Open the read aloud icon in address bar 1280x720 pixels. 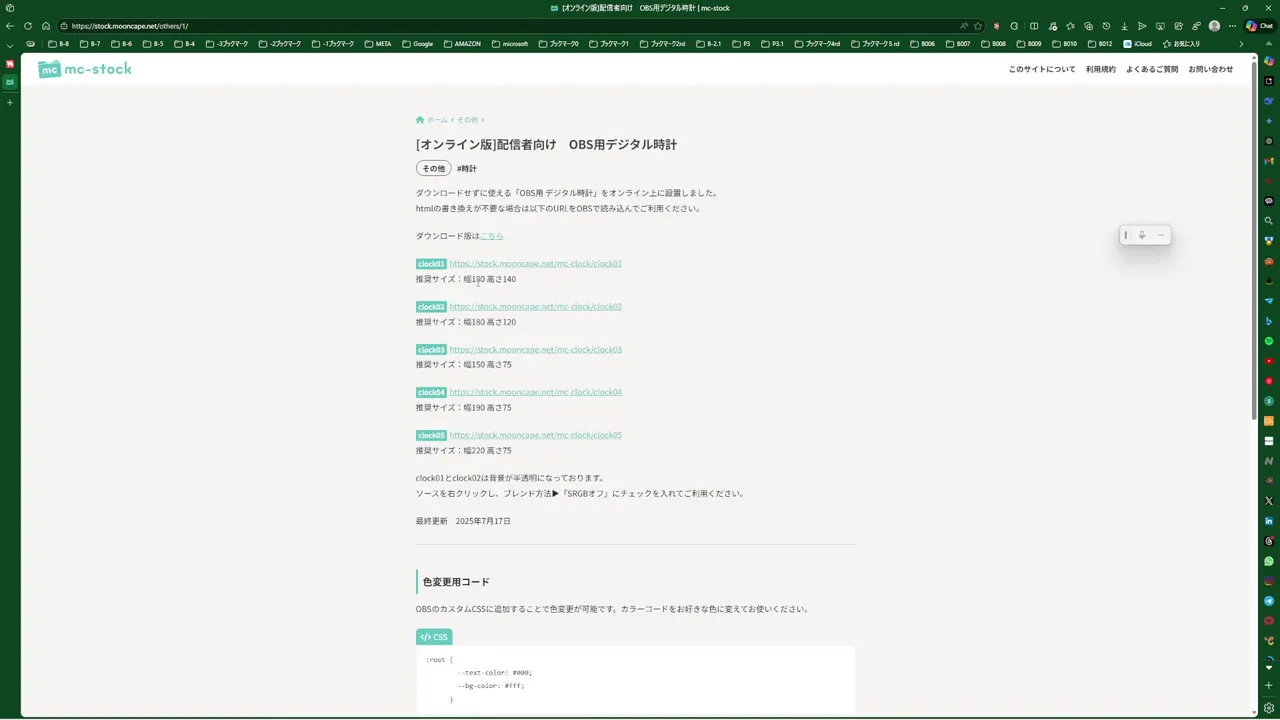(x=964, y=26)
